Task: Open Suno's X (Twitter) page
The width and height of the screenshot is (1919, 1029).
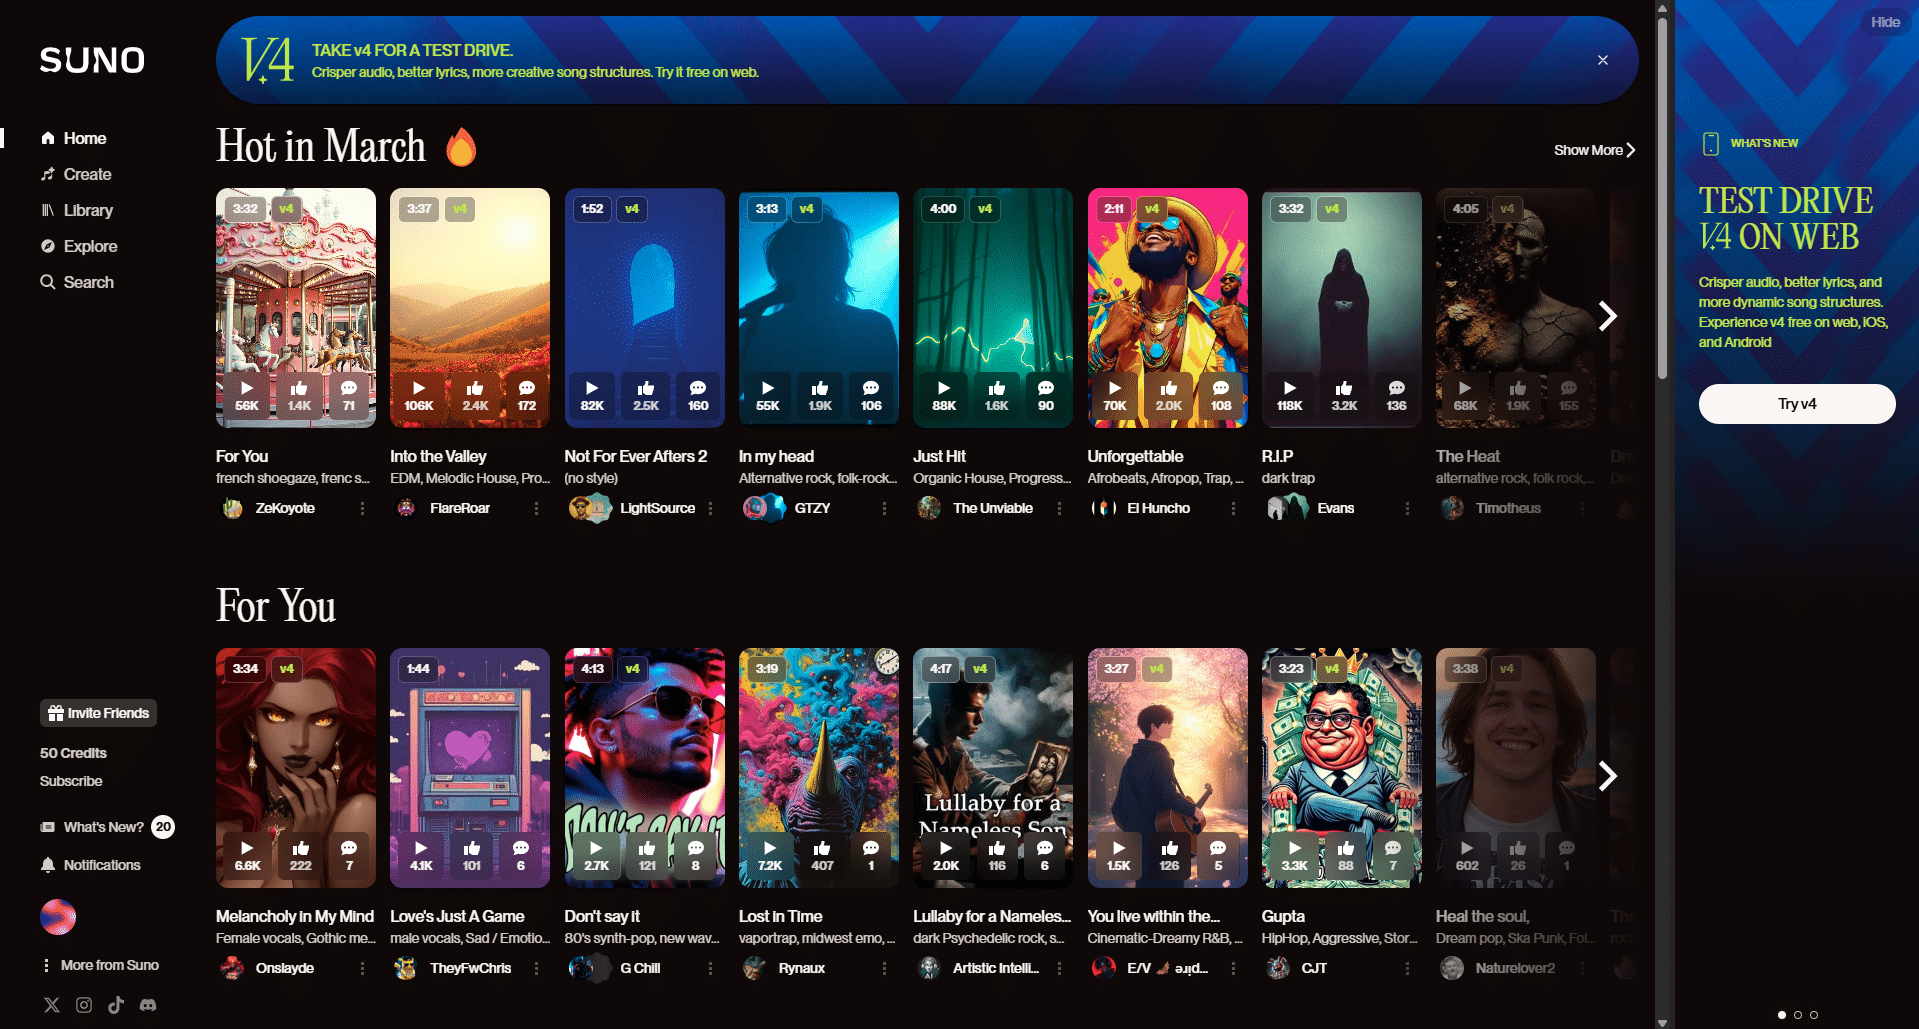Action: [52, 1005]
